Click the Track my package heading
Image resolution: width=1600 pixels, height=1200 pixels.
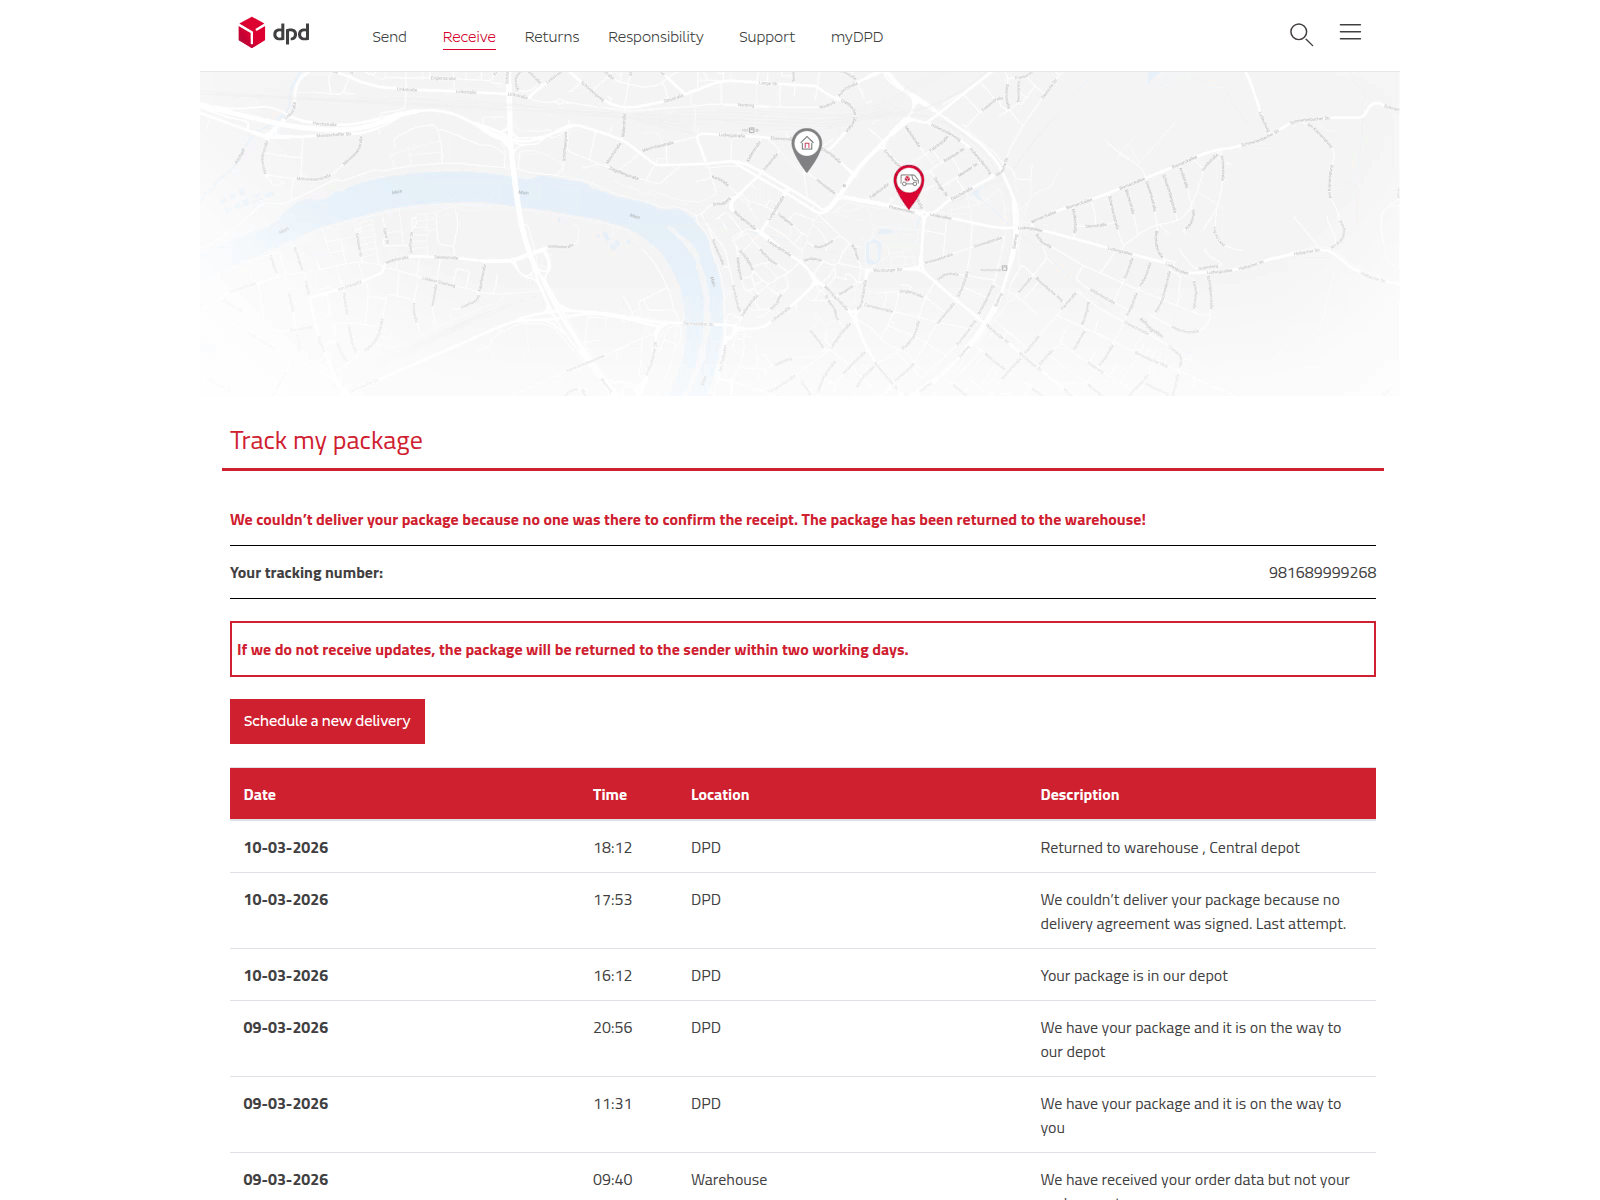[x=327, y=440]
